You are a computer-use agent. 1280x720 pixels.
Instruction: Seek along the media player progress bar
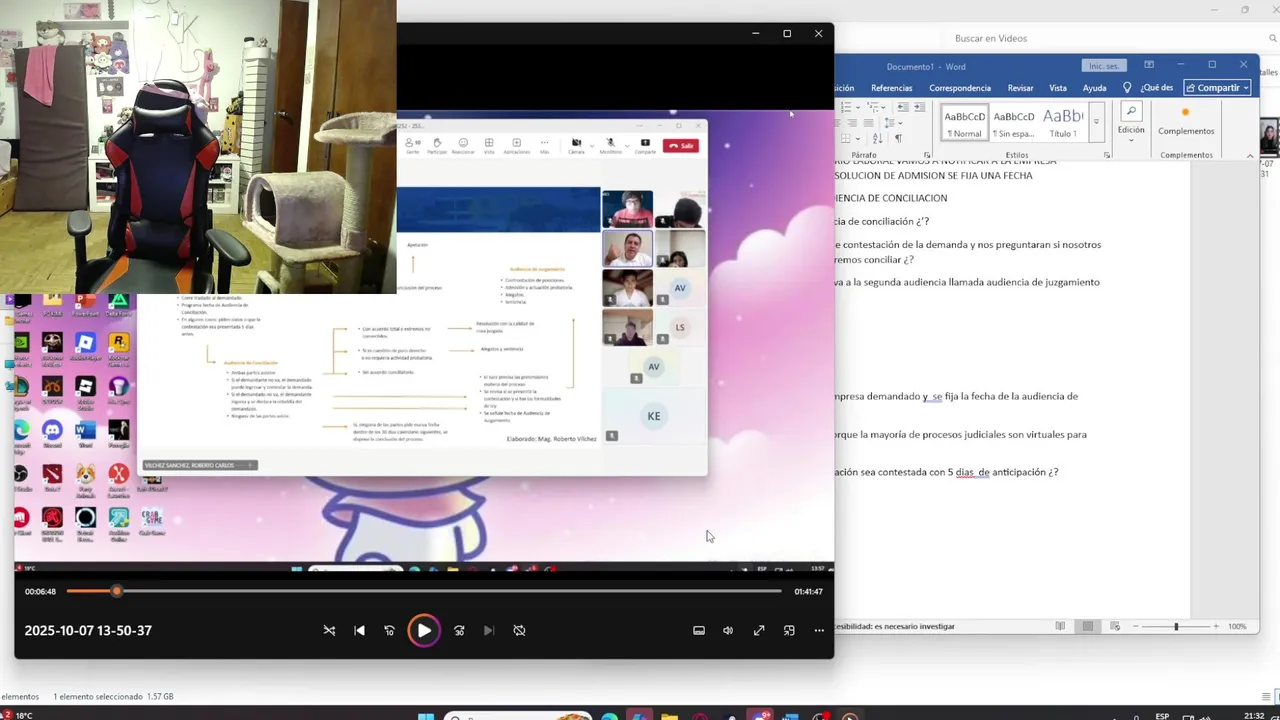(424, 591)
